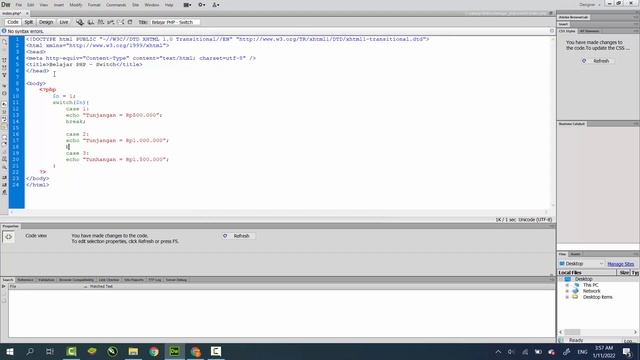Click the Recent Snippets coding toolbar icon
The width and height of the screenshot is (640, 360).
coord(4,159)
